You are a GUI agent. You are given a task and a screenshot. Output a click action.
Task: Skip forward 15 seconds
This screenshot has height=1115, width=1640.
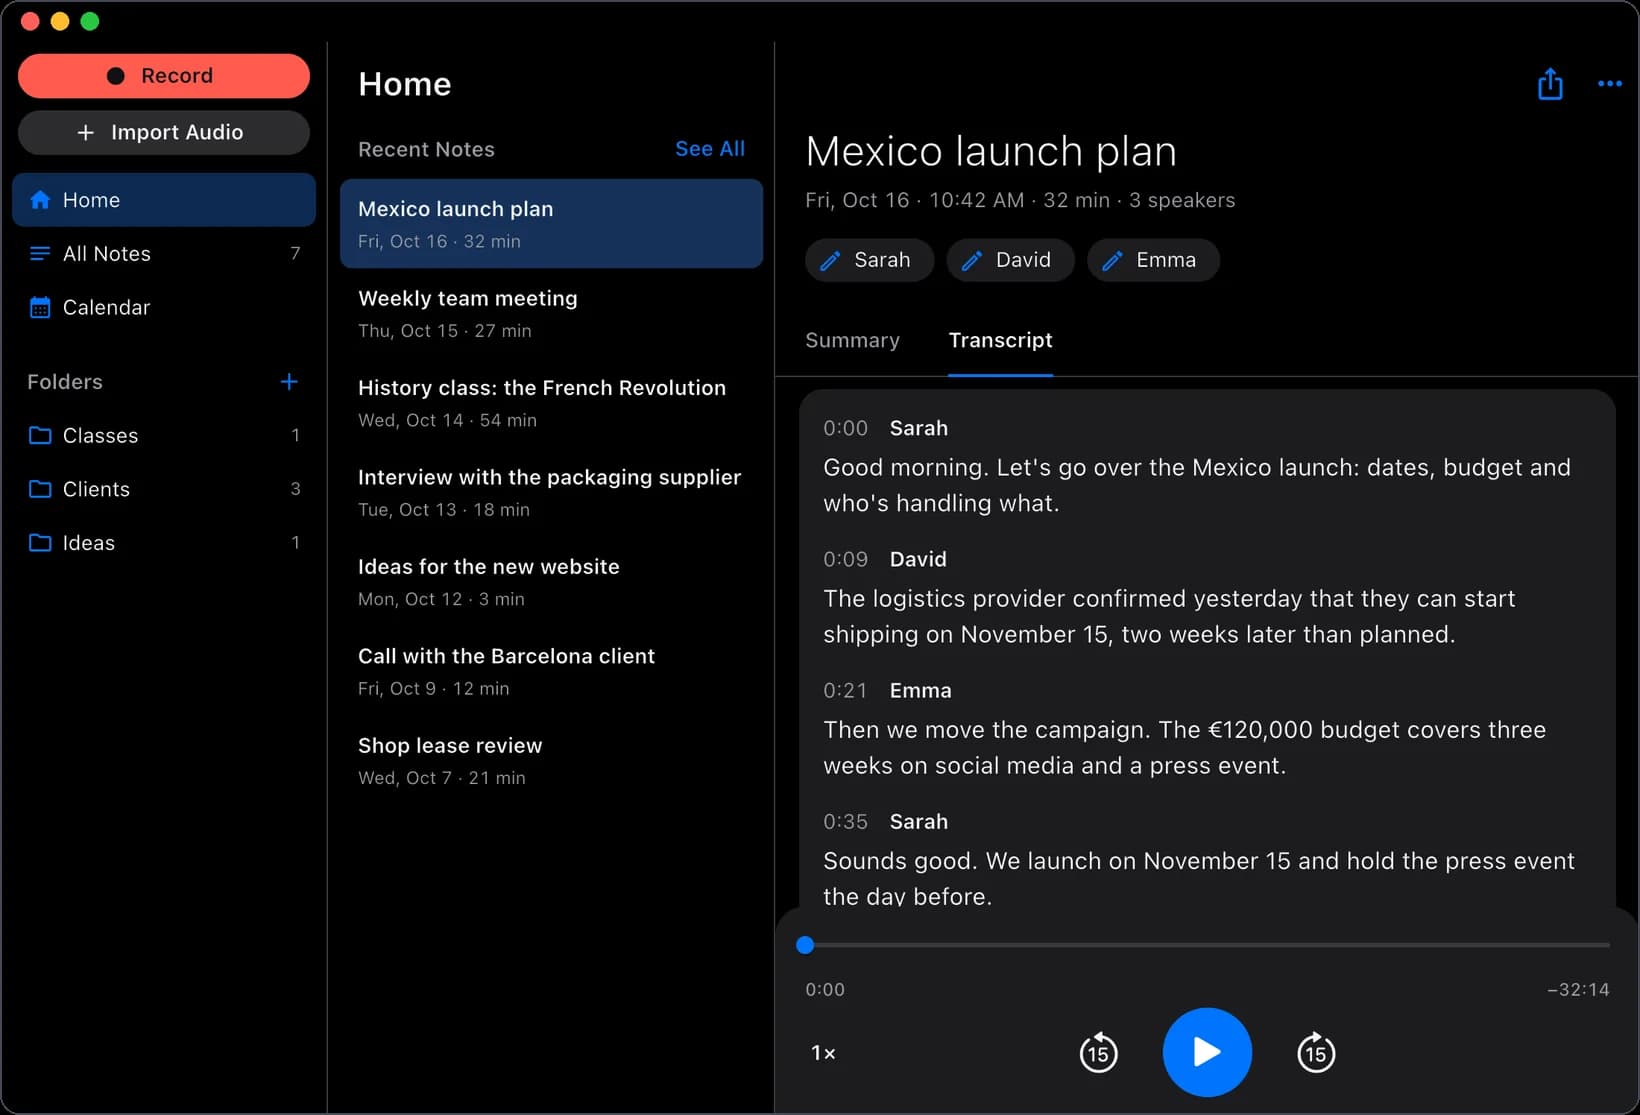point(1315,1052)
